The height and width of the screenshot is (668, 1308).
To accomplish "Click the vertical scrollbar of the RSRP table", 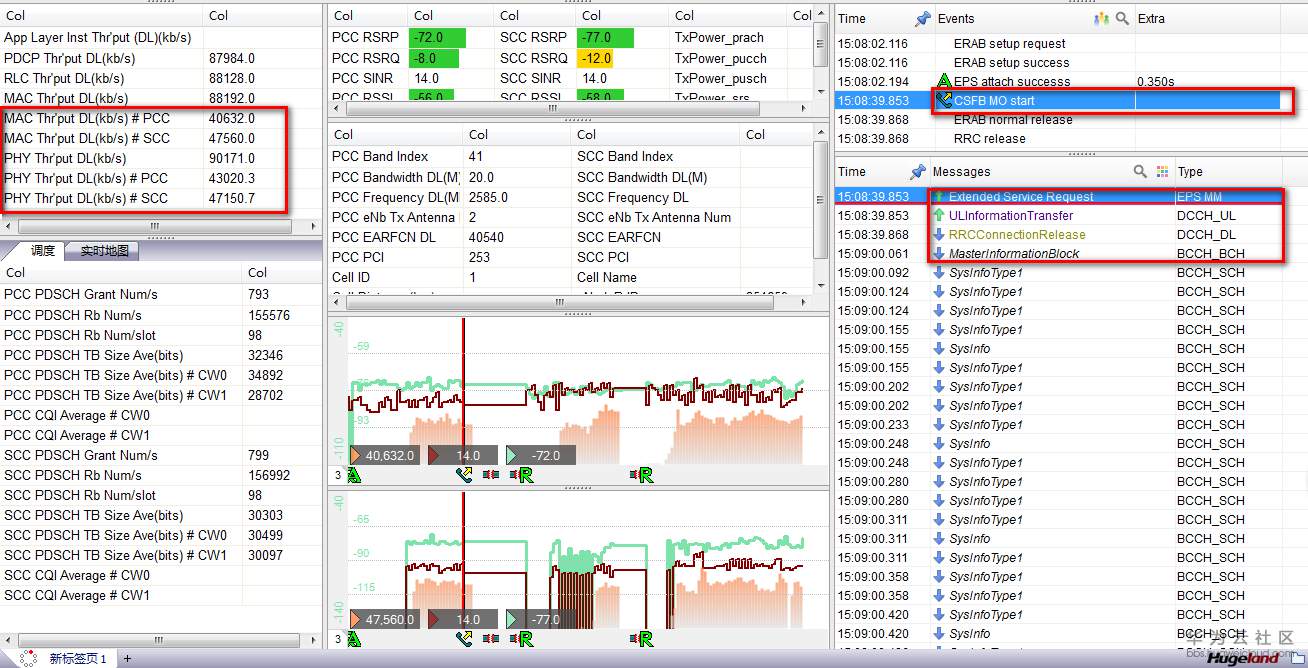I will point(820,45).
